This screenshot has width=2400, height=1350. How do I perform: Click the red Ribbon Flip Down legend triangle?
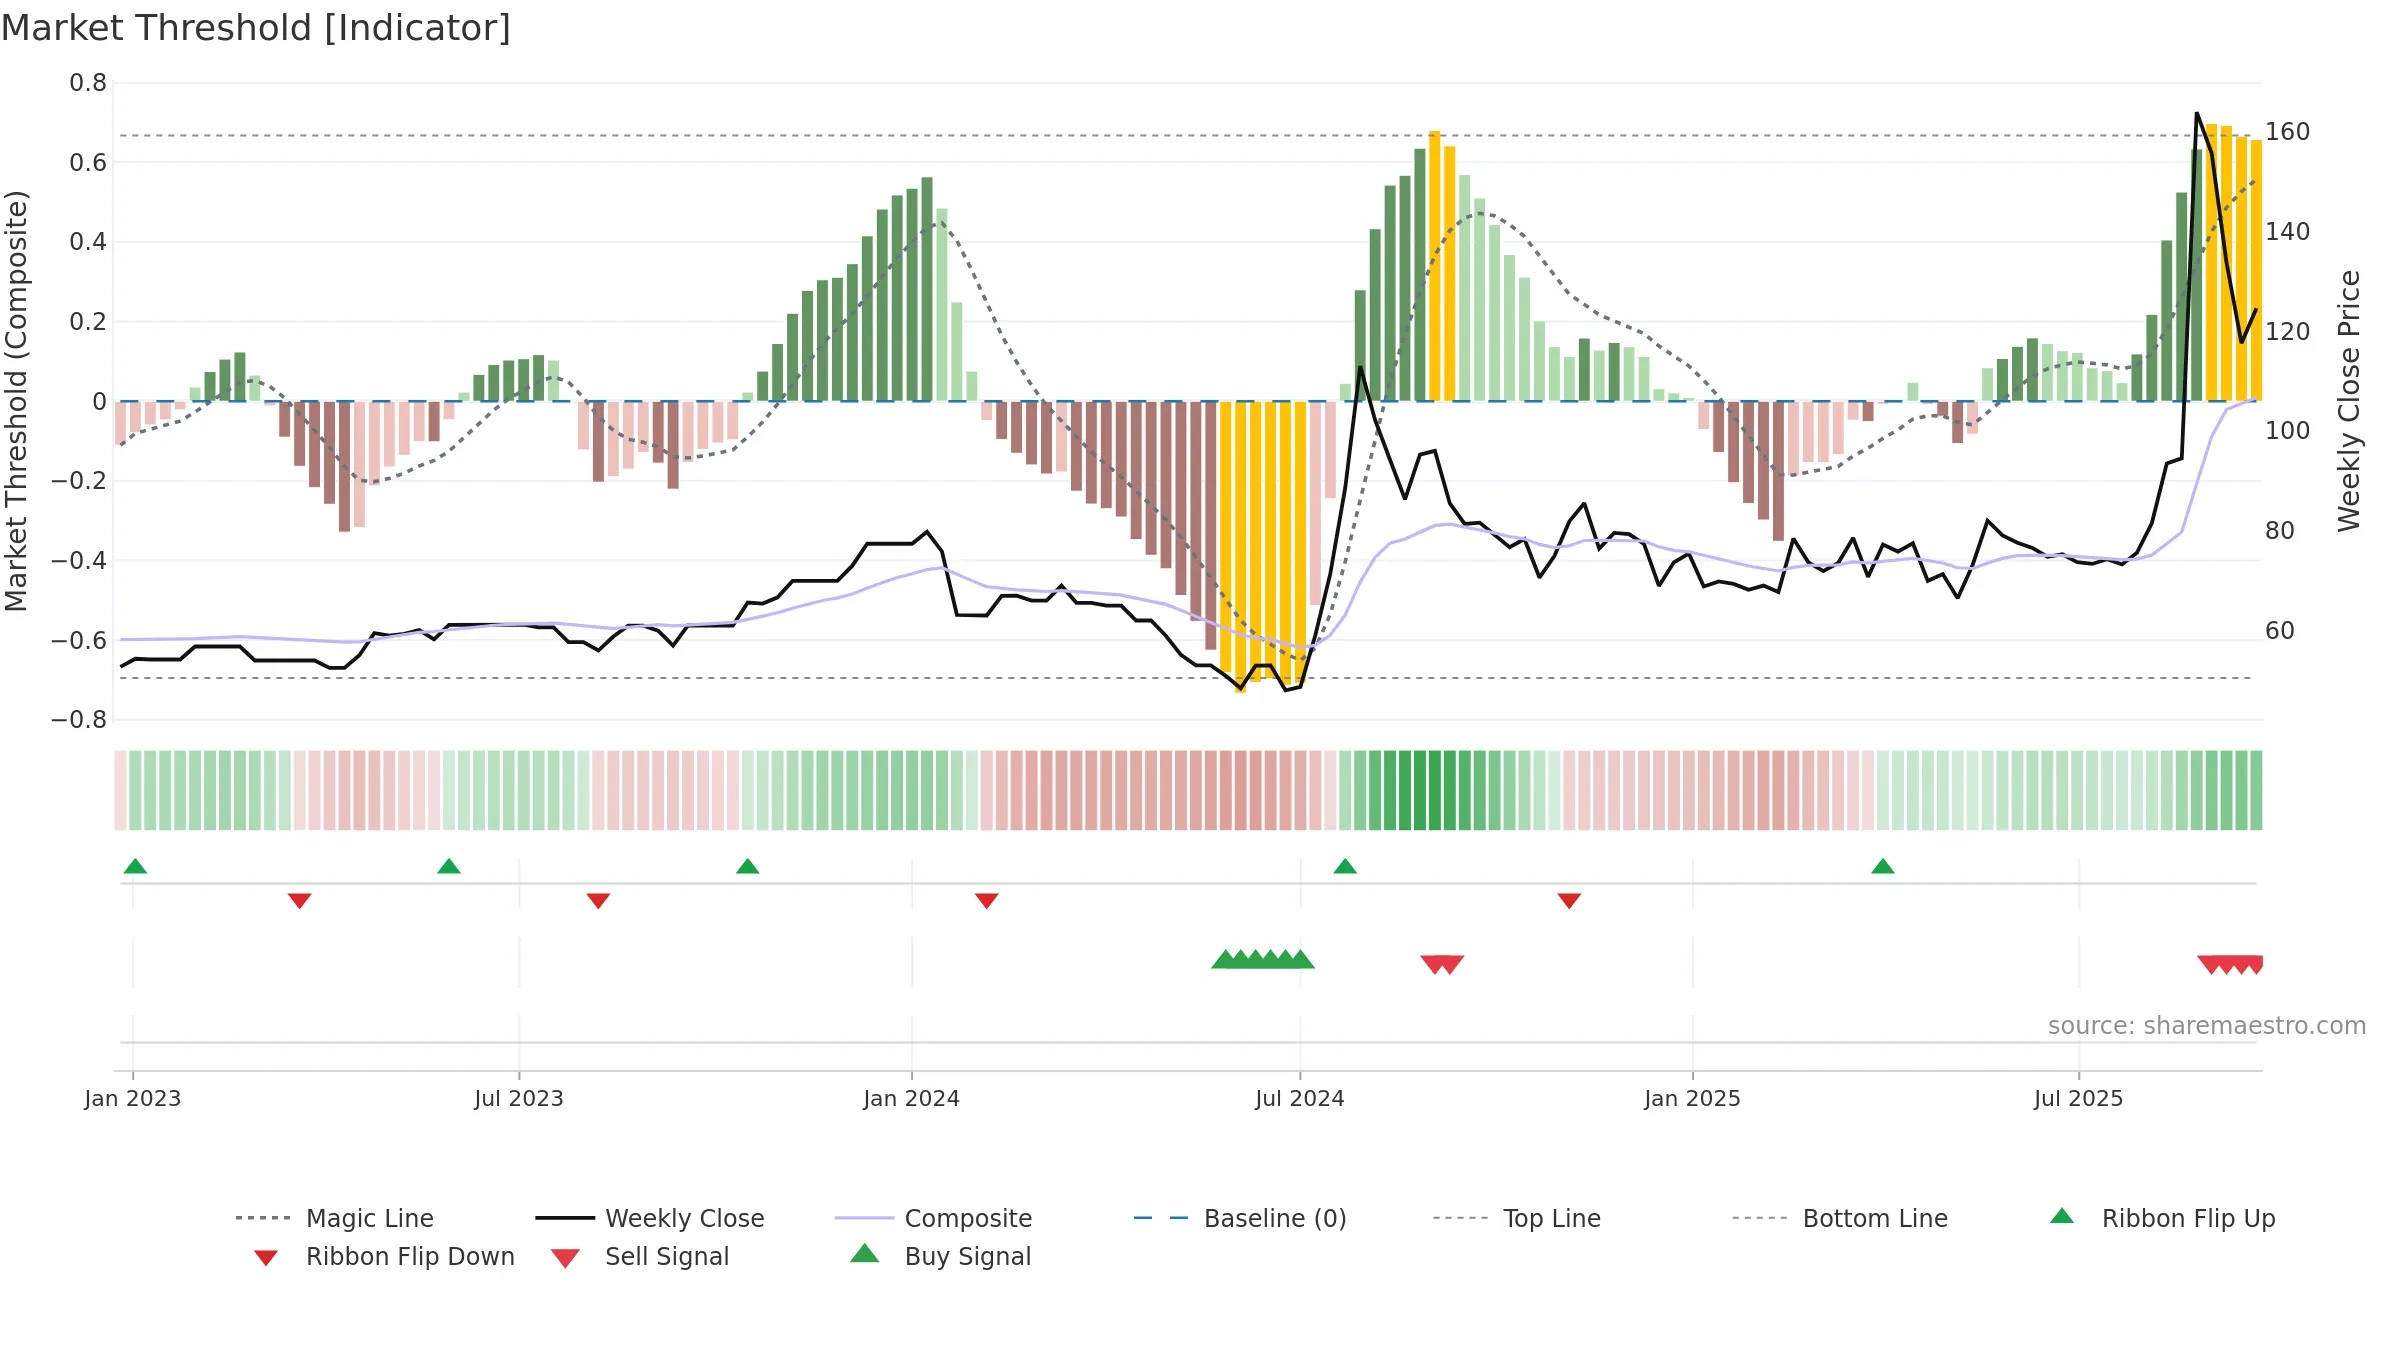tap(266, 1258)
